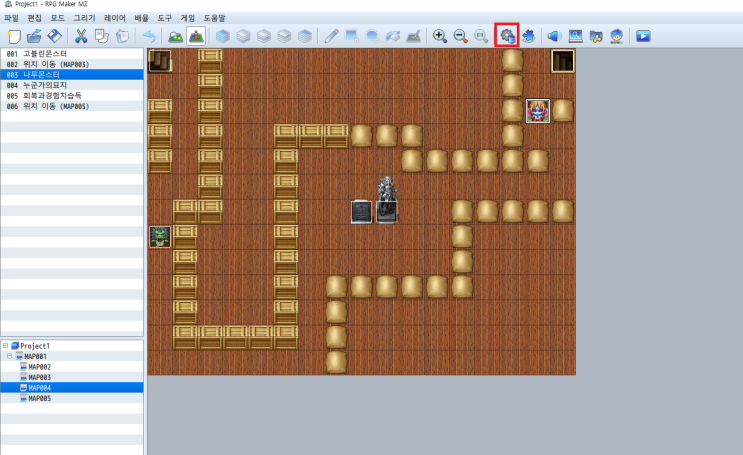Select event 003 나무몬스터
743x455 pixels.
pyautogui.click(x=72, y=74)
